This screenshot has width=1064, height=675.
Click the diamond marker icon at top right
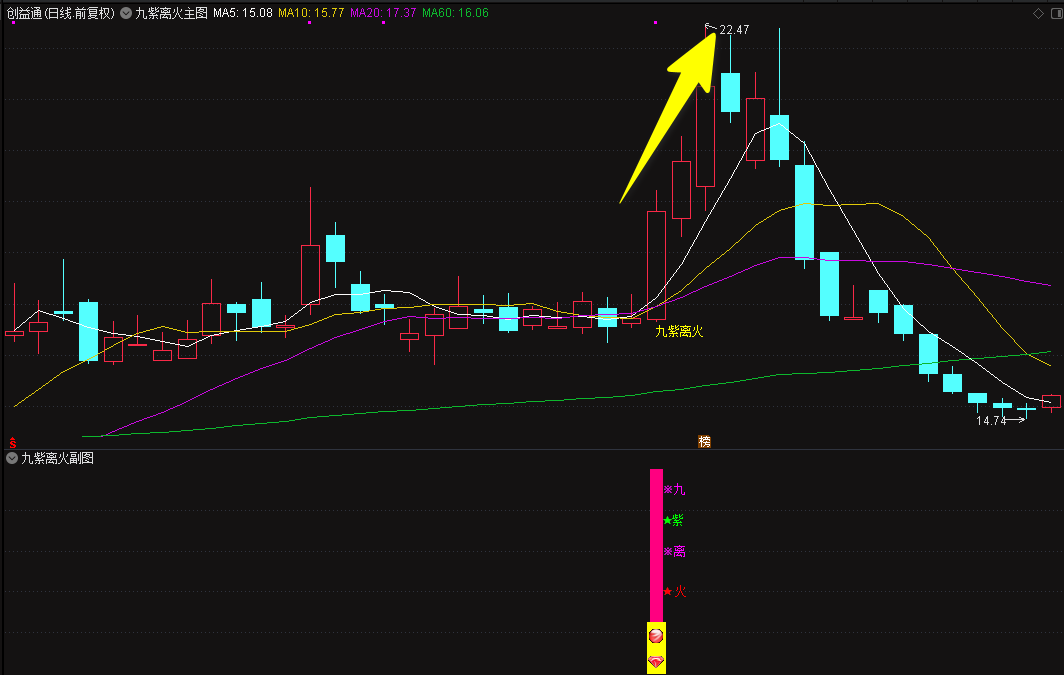pos(1038,14)
